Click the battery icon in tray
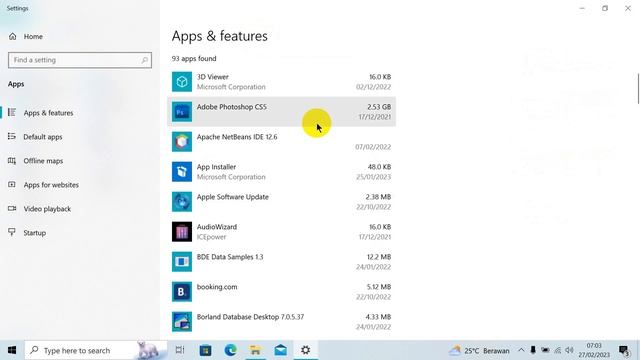Viewport: 640px width, 360px height. pos(545,350)
